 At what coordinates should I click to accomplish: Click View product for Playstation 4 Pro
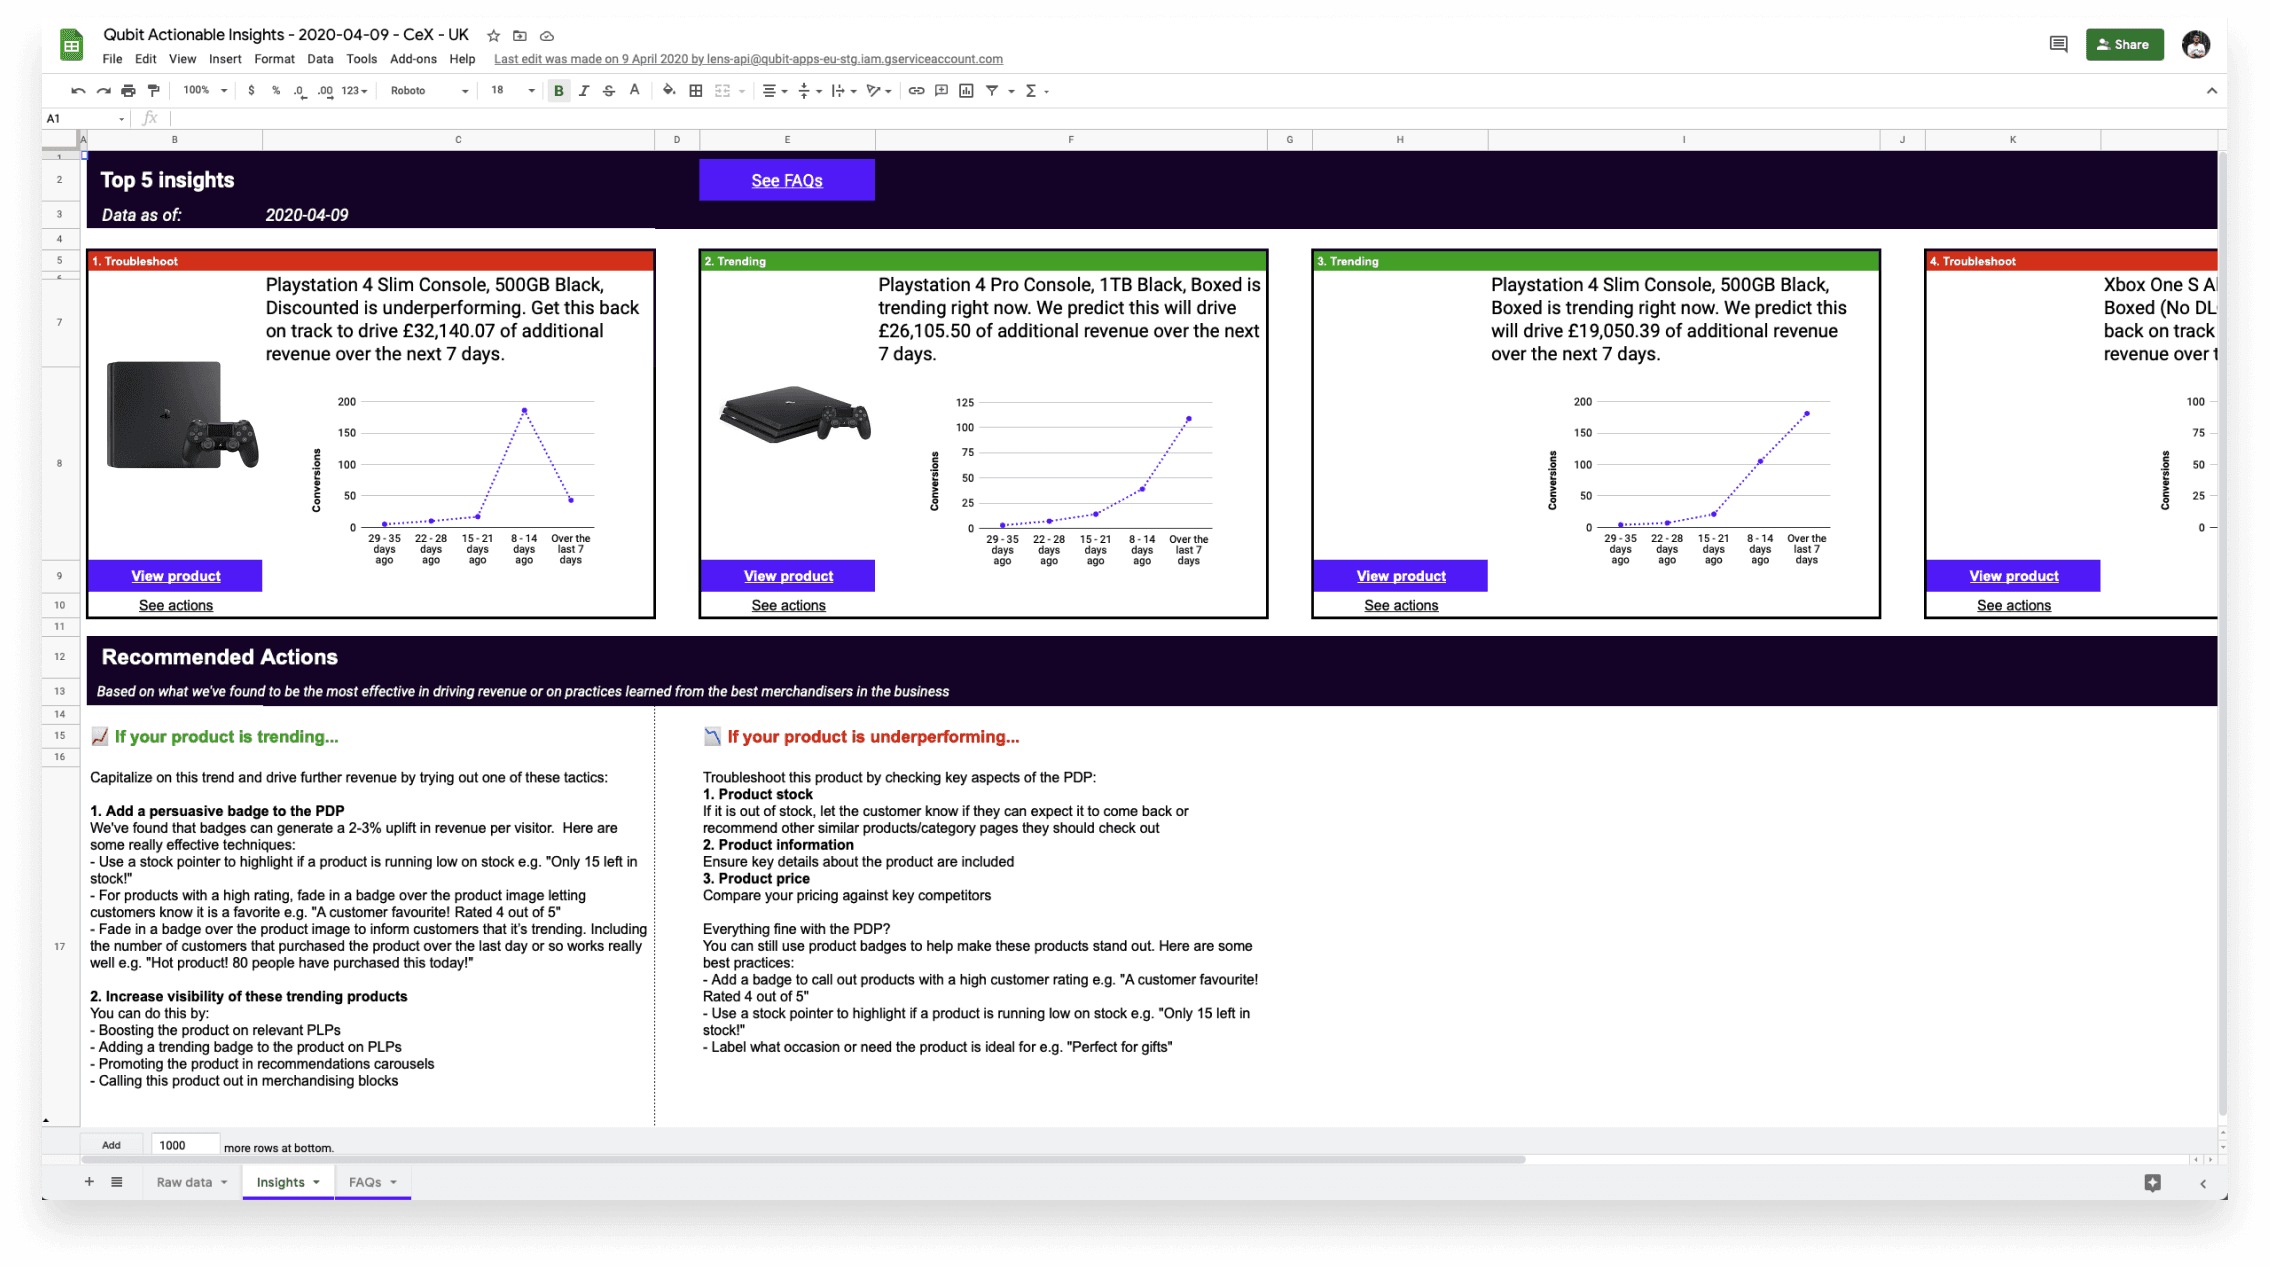788,576
